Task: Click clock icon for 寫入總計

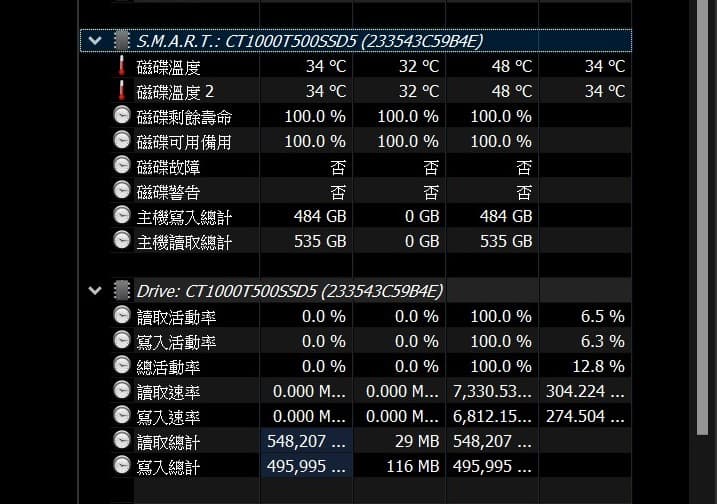Action: 122,465
